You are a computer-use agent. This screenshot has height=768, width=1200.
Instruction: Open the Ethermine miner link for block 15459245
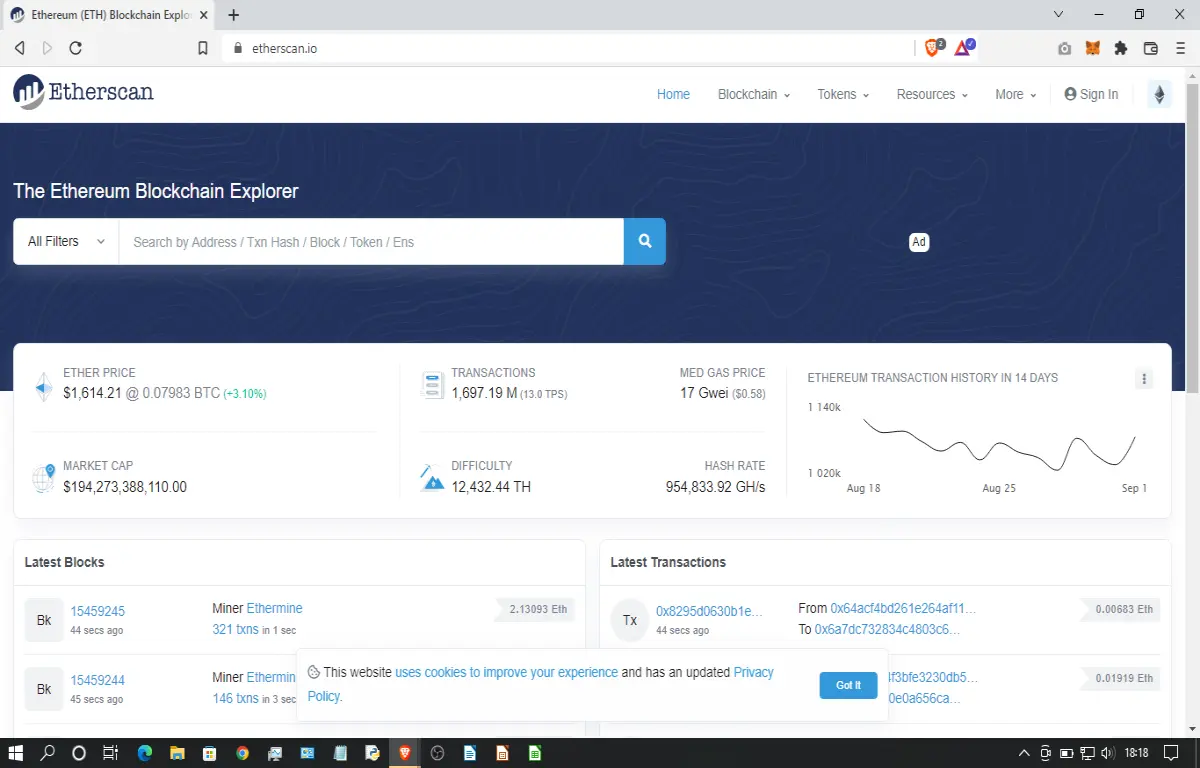pyautogui.click(x=274, y=608)
